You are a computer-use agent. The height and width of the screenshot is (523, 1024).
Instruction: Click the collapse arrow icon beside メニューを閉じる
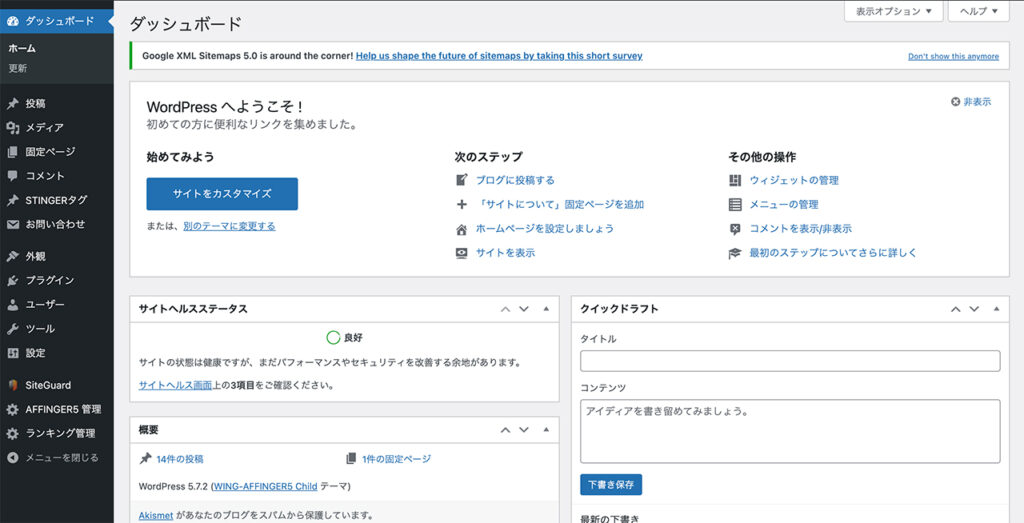(12, 458)
